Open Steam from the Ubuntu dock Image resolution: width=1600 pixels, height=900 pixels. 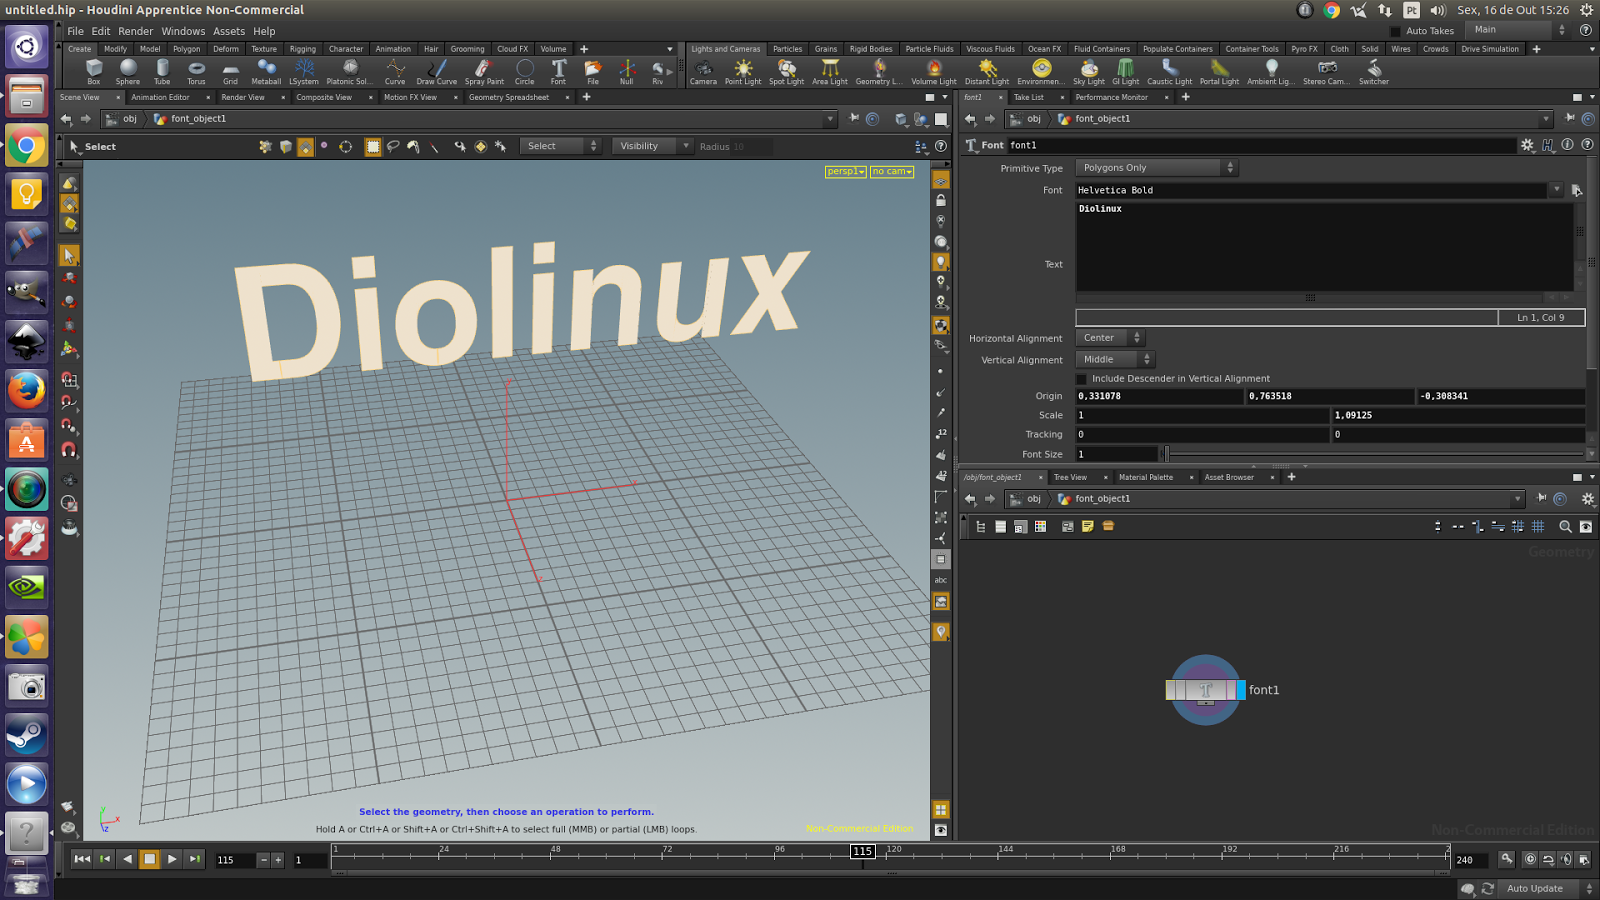[27, 735]
